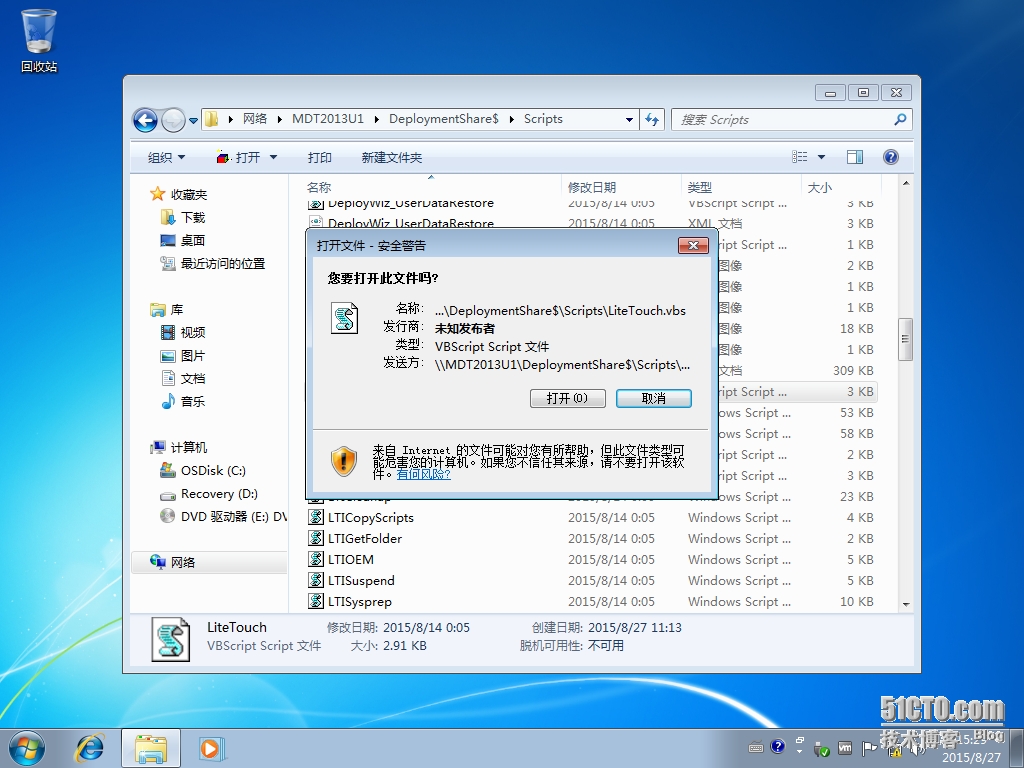Sort by 大小 column header

point(842,187)
